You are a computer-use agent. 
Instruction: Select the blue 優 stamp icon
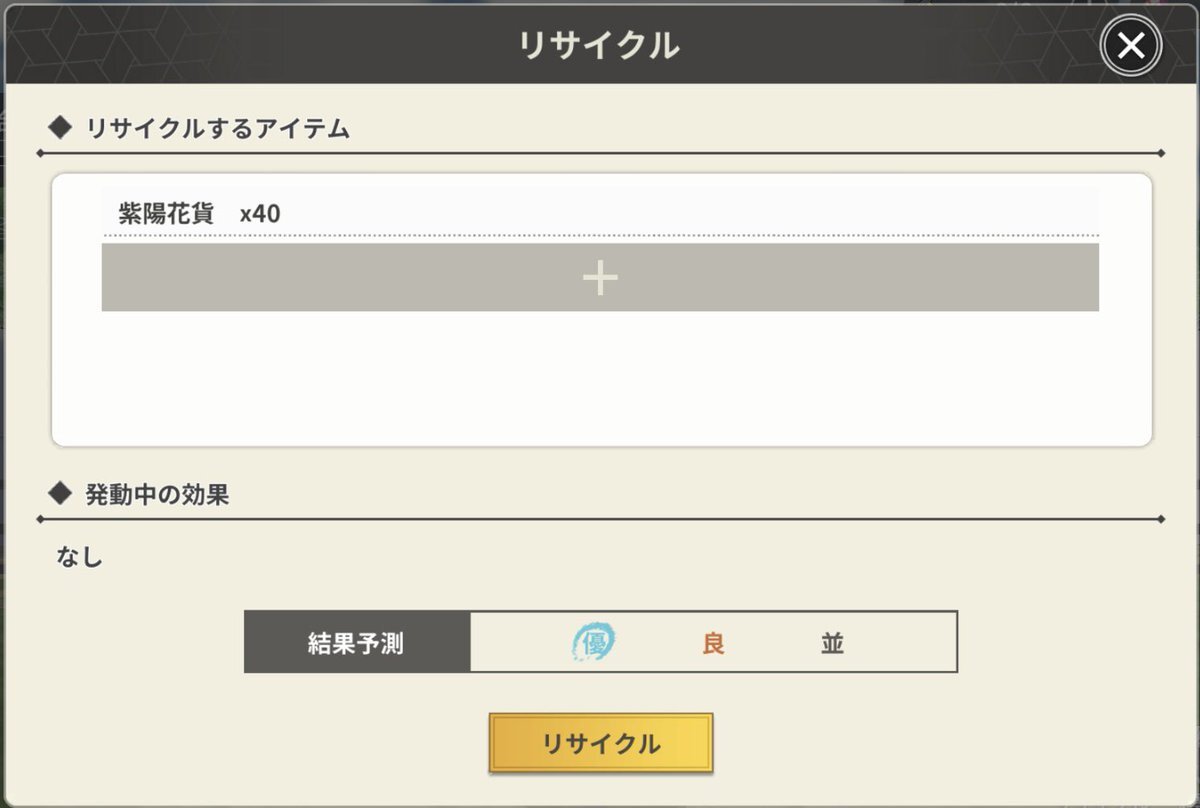pyautogui.click(x=593, y=642)
